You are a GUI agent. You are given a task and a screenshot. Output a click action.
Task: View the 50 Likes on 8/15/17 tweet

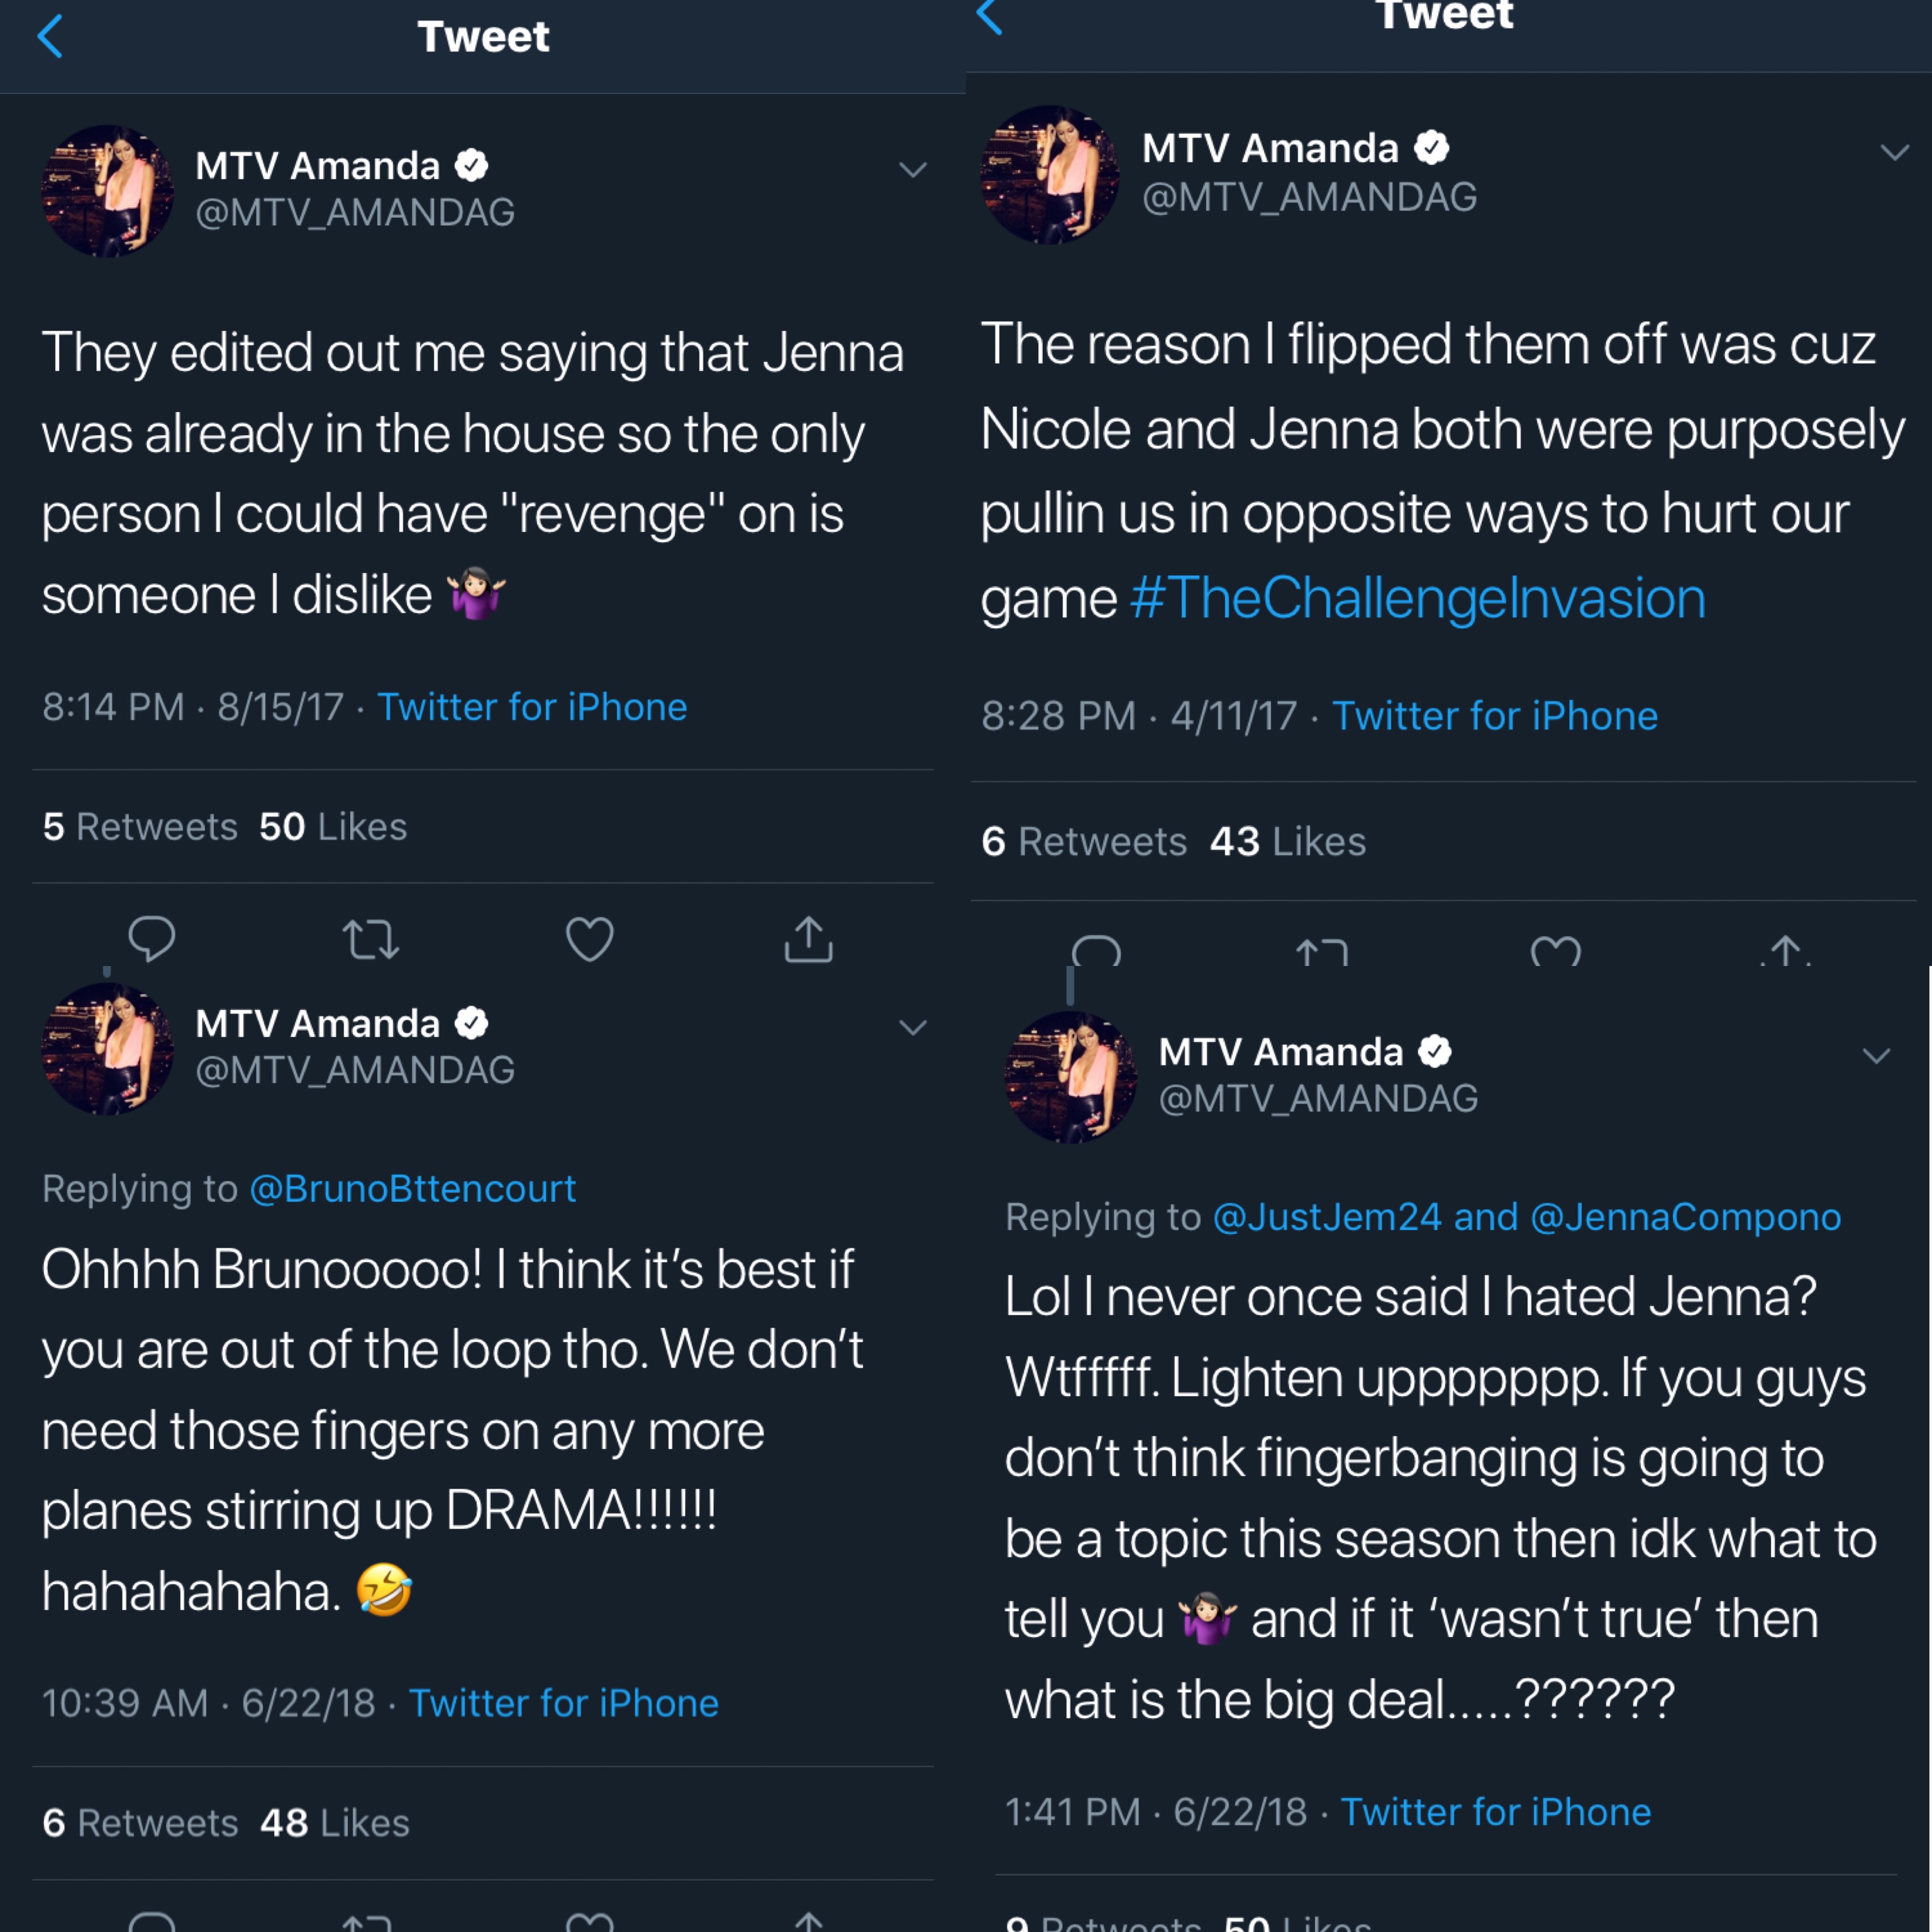click(x=333, y=827)
